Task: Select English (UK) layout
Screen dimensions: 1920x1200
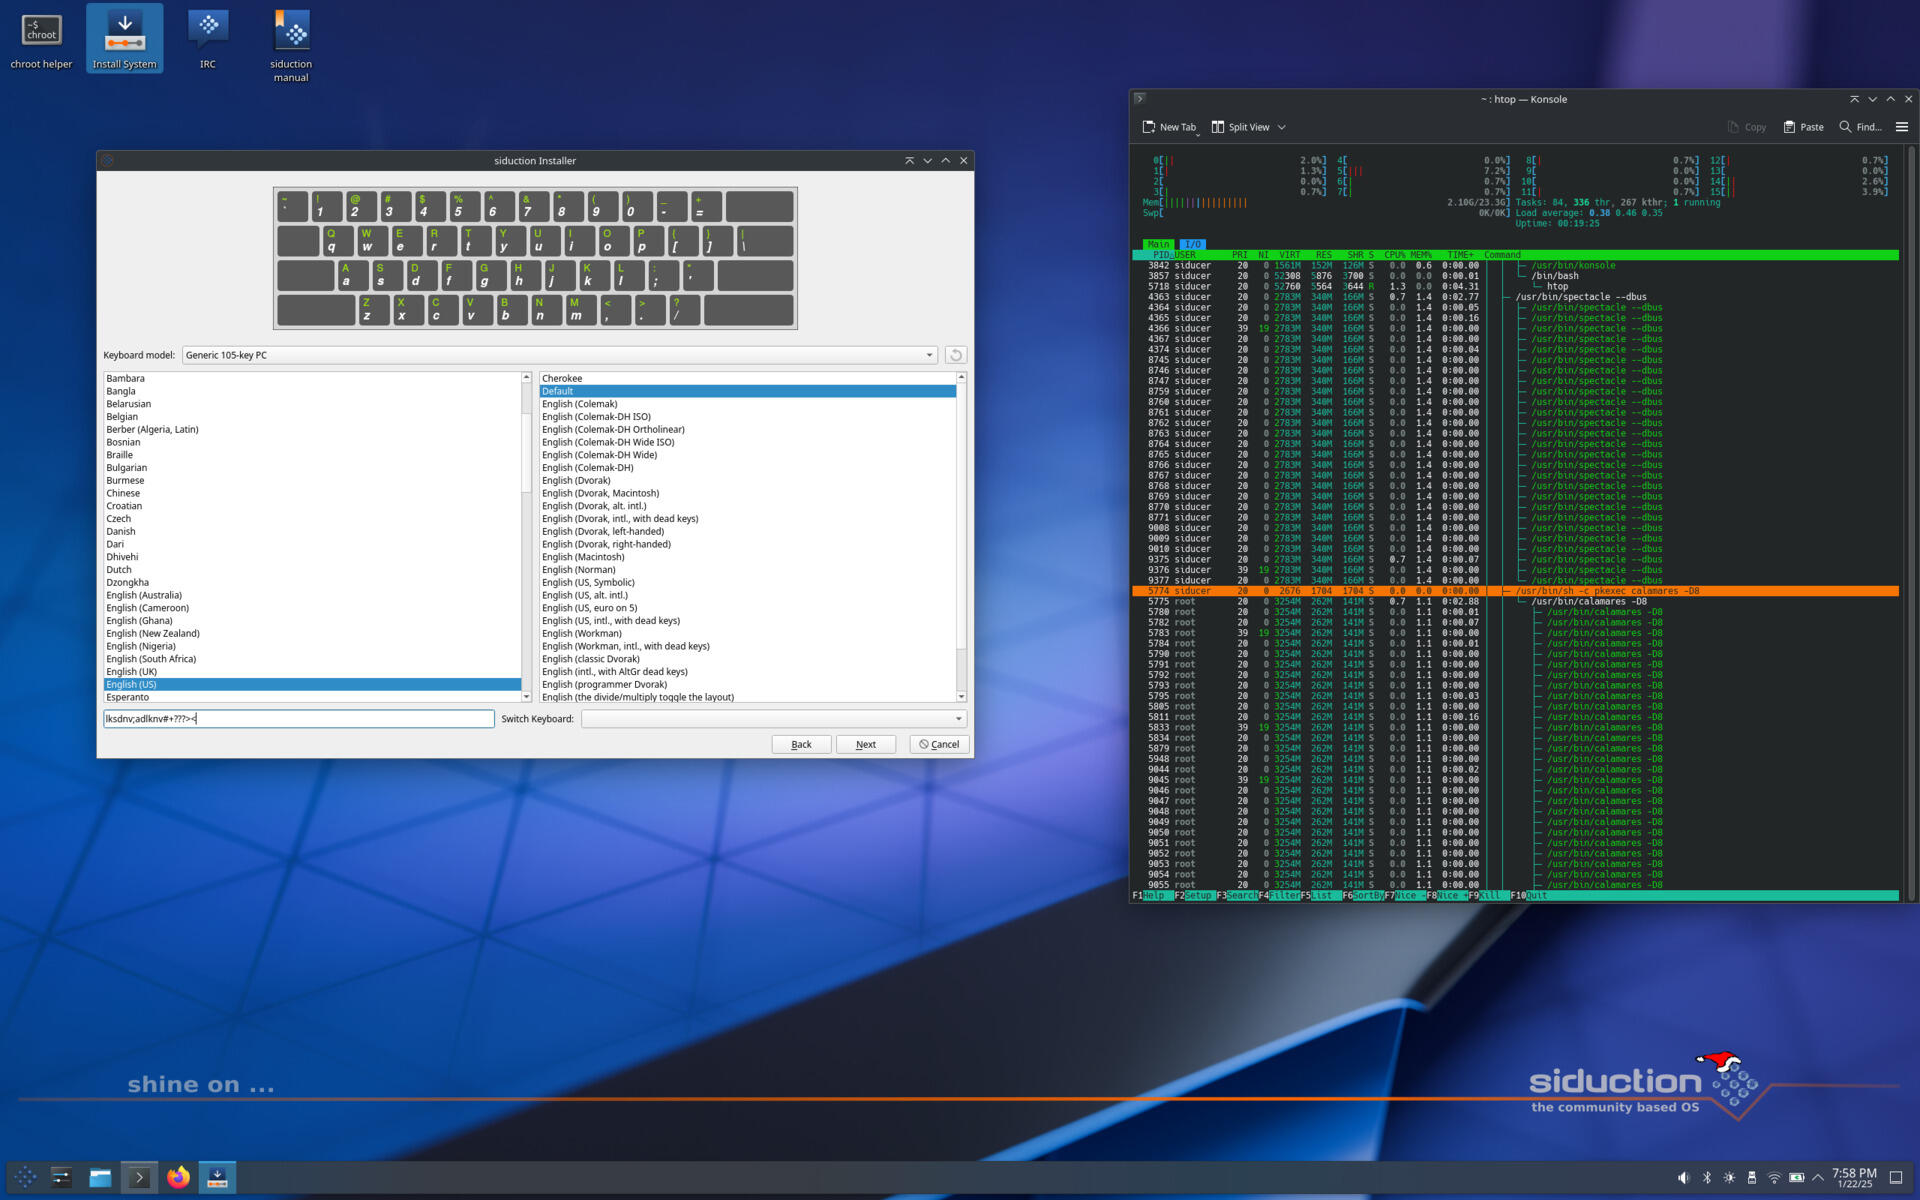Action: tap(312, 672)
